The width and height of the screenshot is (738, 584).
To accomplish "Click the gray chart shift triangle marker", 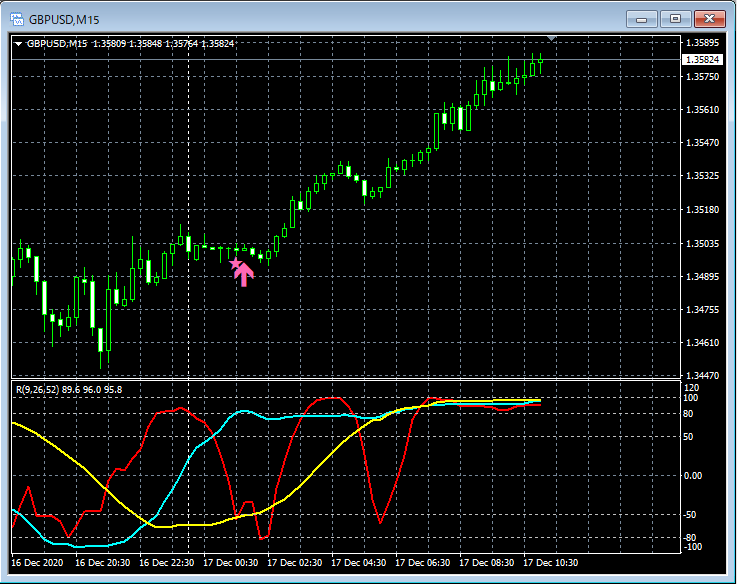I will coord(552,39).
